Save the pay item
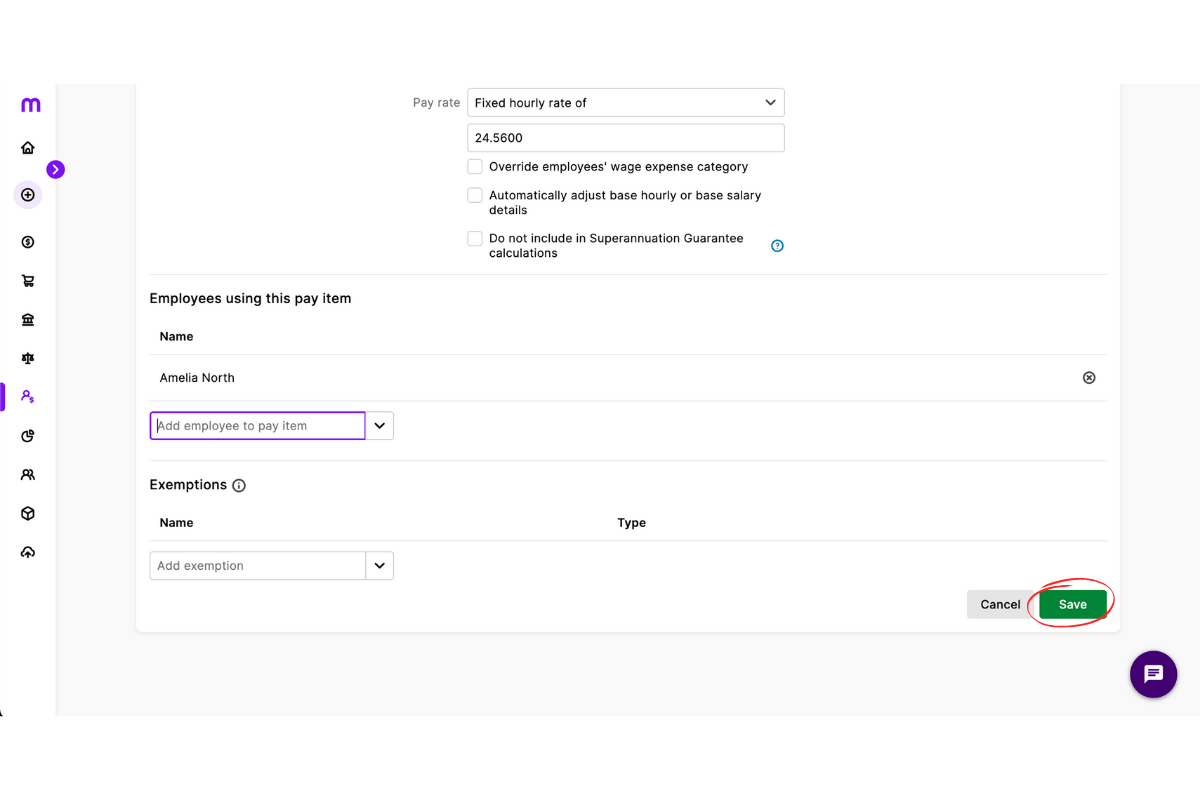Screen dimensions: 1200x800 point(1072,604)
